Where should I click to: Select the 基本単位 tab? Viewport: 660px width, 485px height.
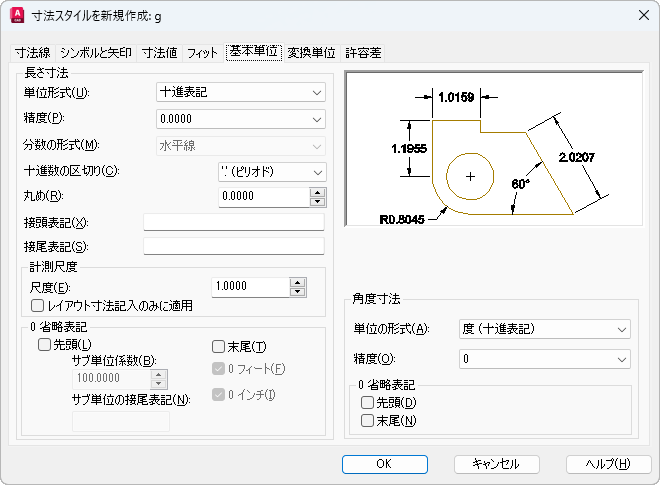click(x=254, y=52)
